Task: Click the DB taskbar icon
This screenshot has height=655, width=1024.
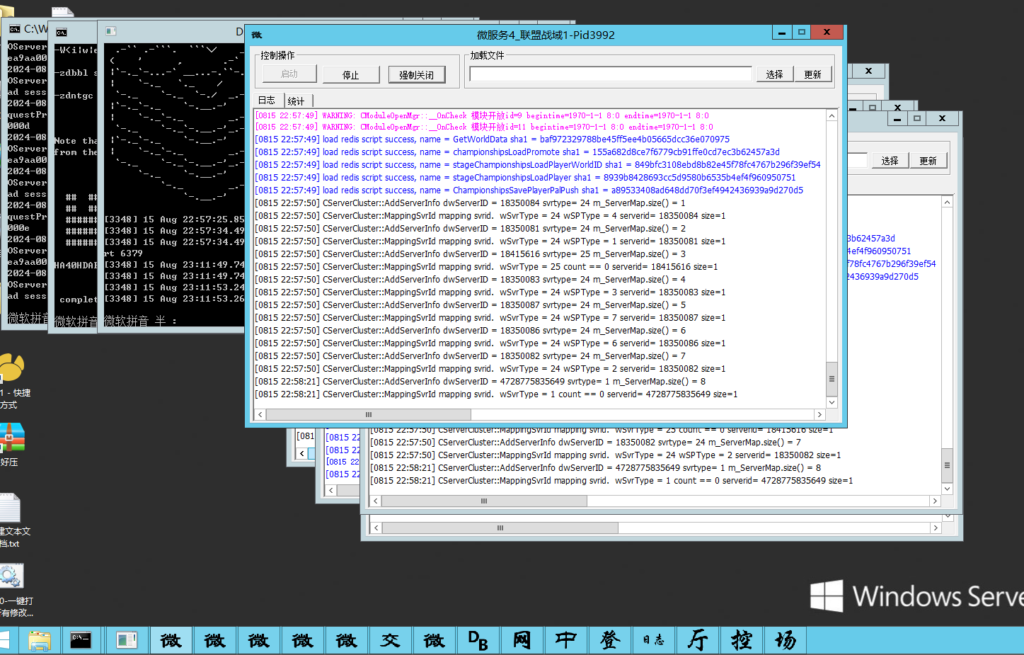Action: tap(477, 640)
